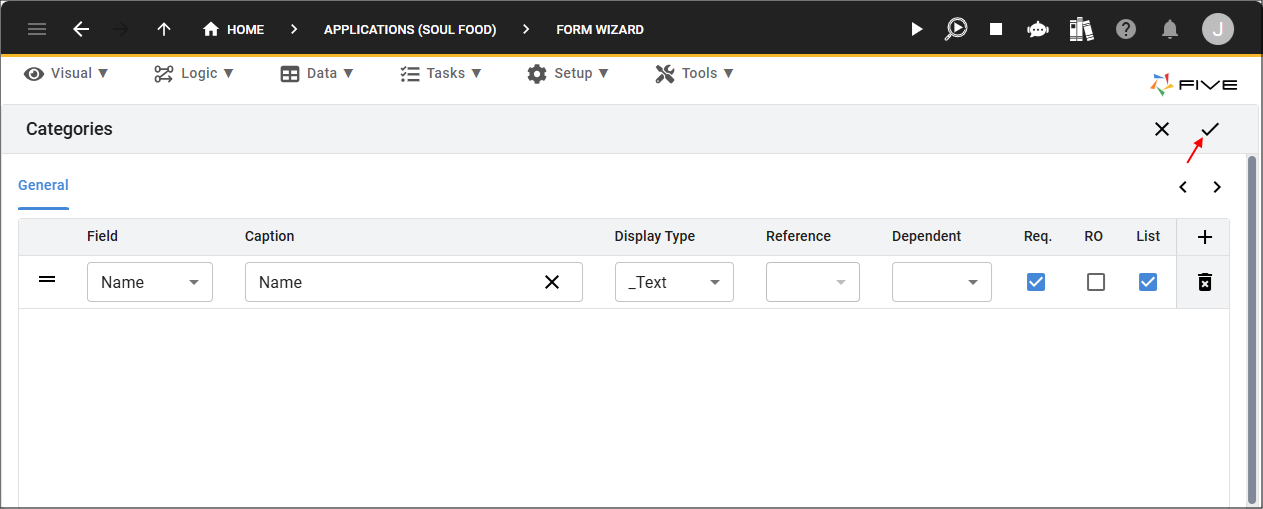
Task: Open the Data menu
Action: coord(317,73)
